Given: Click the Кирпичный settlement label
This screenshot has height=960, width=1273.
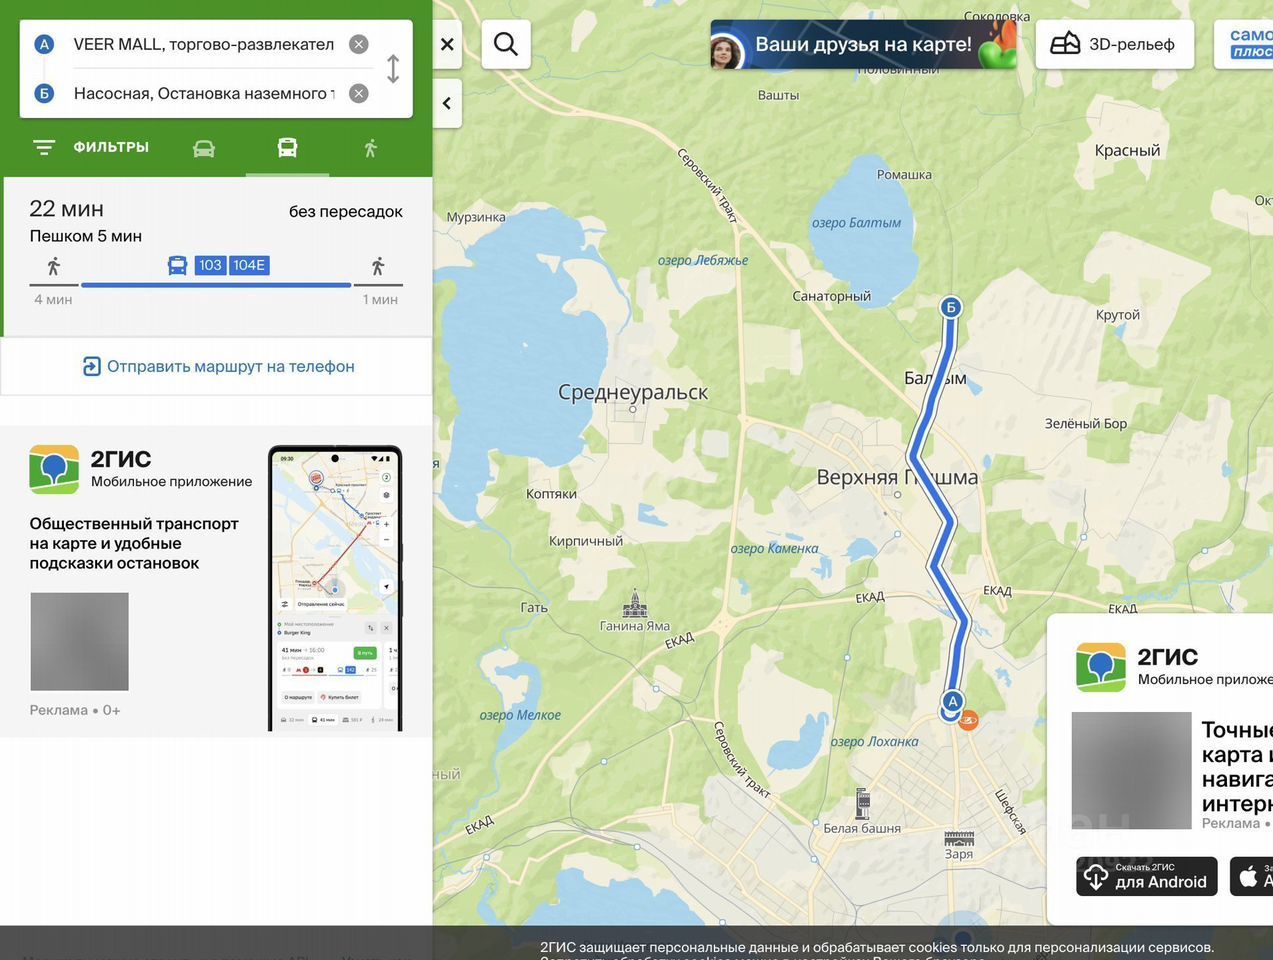Looking at the screenshot, I should coord(586,541).
